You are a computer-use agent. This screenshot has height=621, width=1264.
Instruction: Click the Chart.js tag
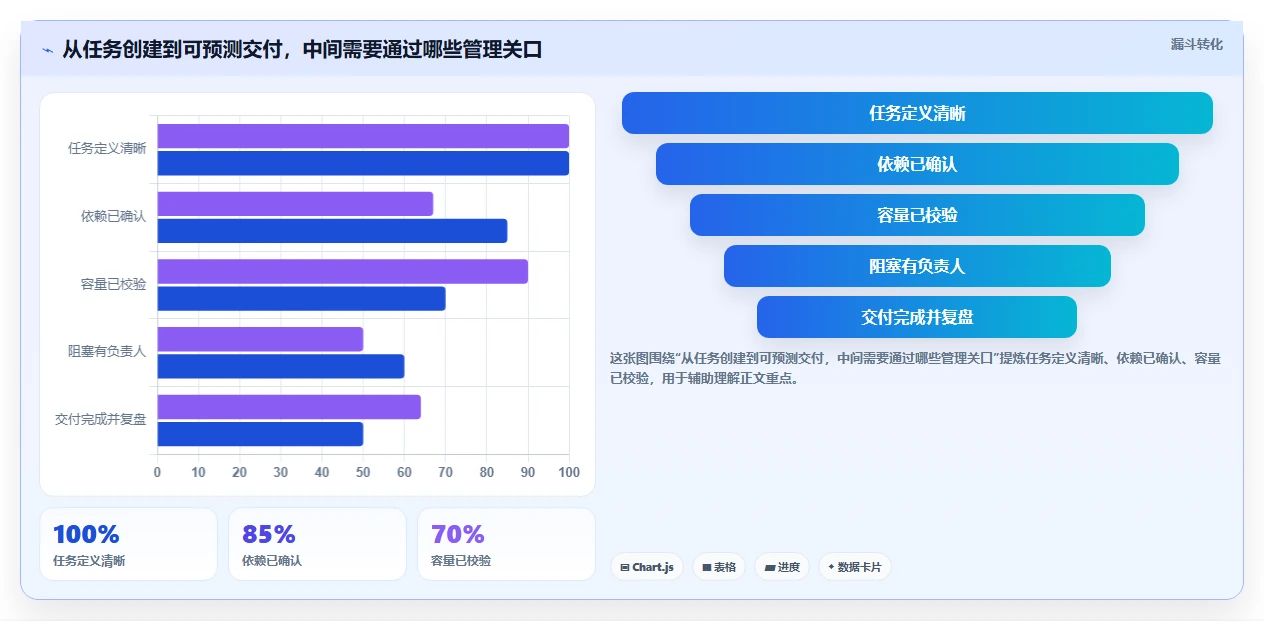[647, 567]
